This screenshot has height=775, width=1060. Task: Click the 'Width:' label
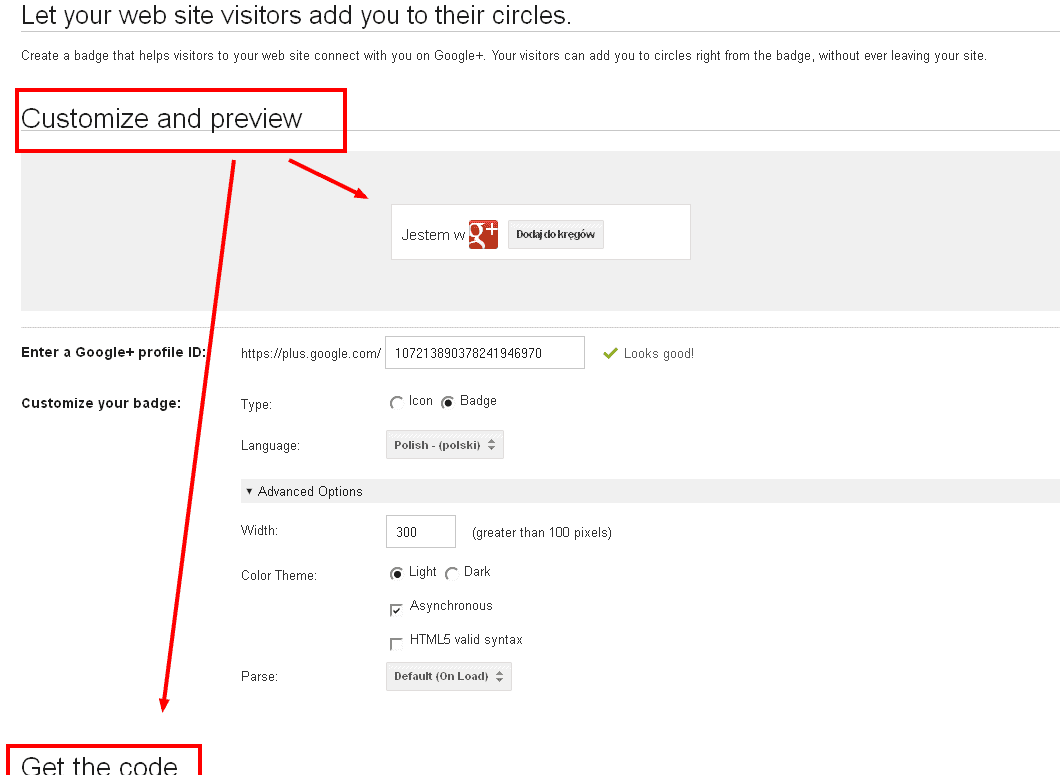pyautogui.click(x=260, y=530)
